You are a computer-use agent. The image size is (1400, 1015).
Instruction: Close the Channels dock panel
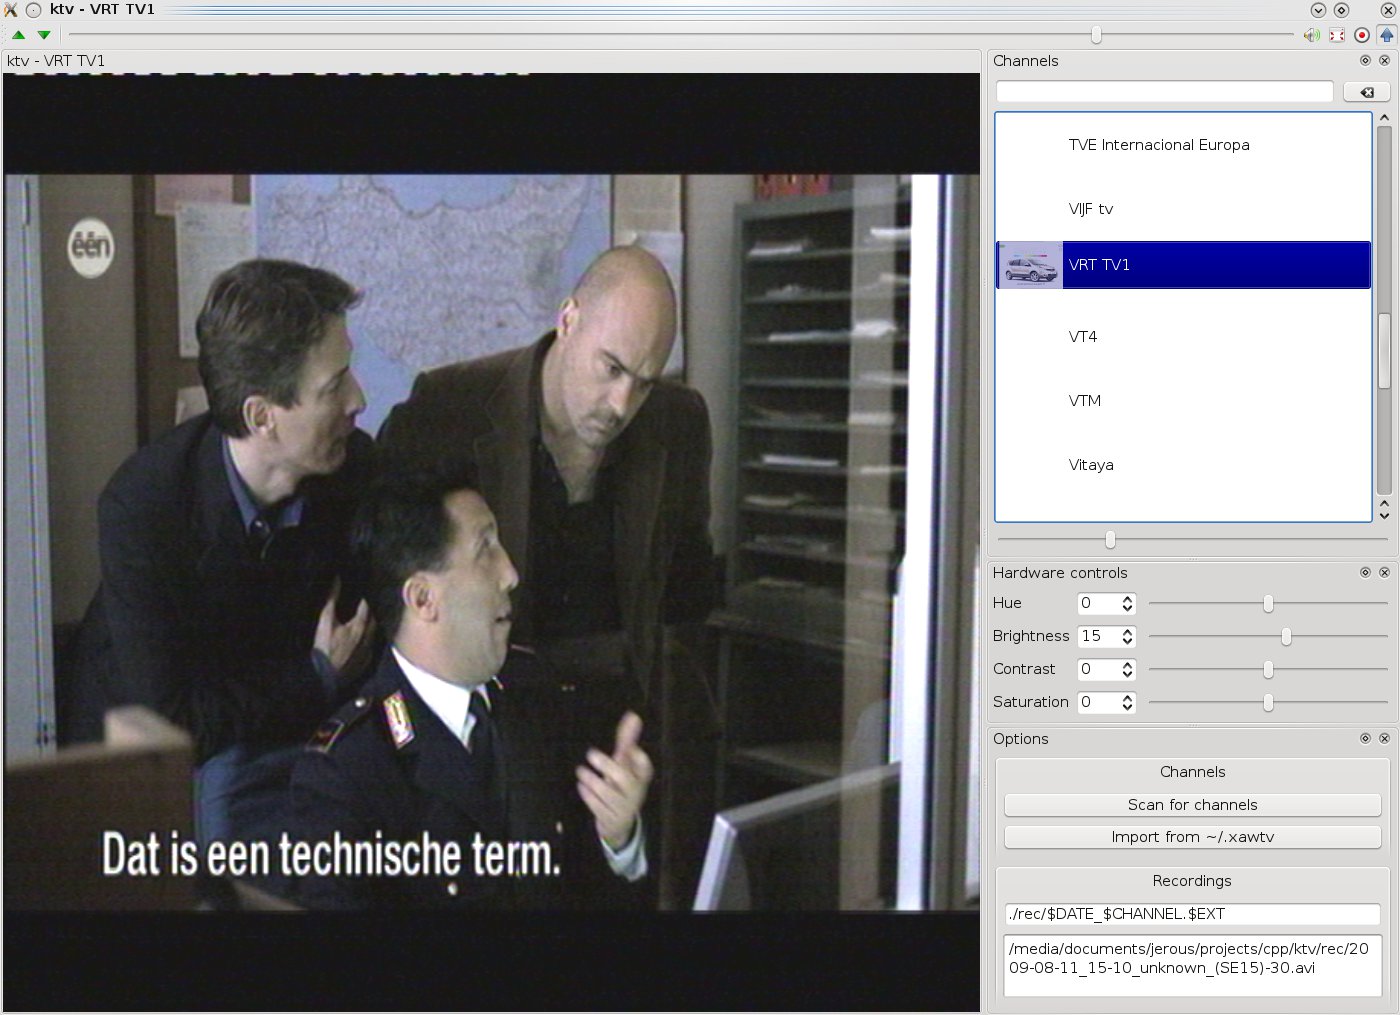pyautogui.click(x=1385, y=60)
